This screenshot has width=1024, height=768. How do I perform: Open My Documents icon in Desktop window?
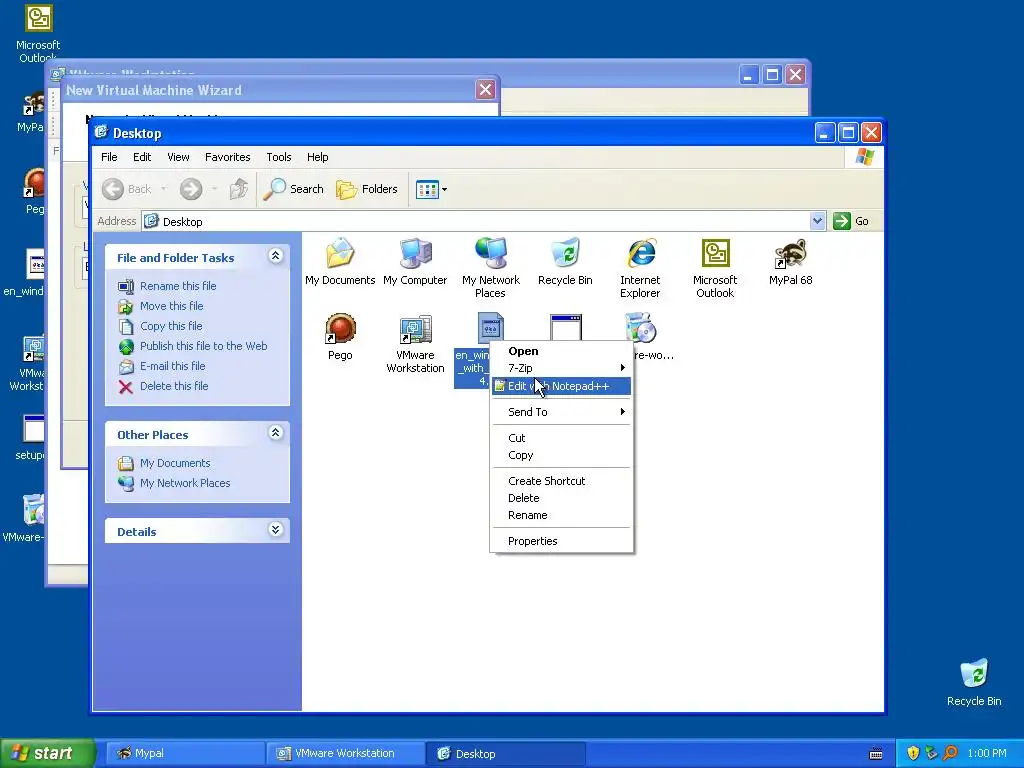tap(340, 253)
